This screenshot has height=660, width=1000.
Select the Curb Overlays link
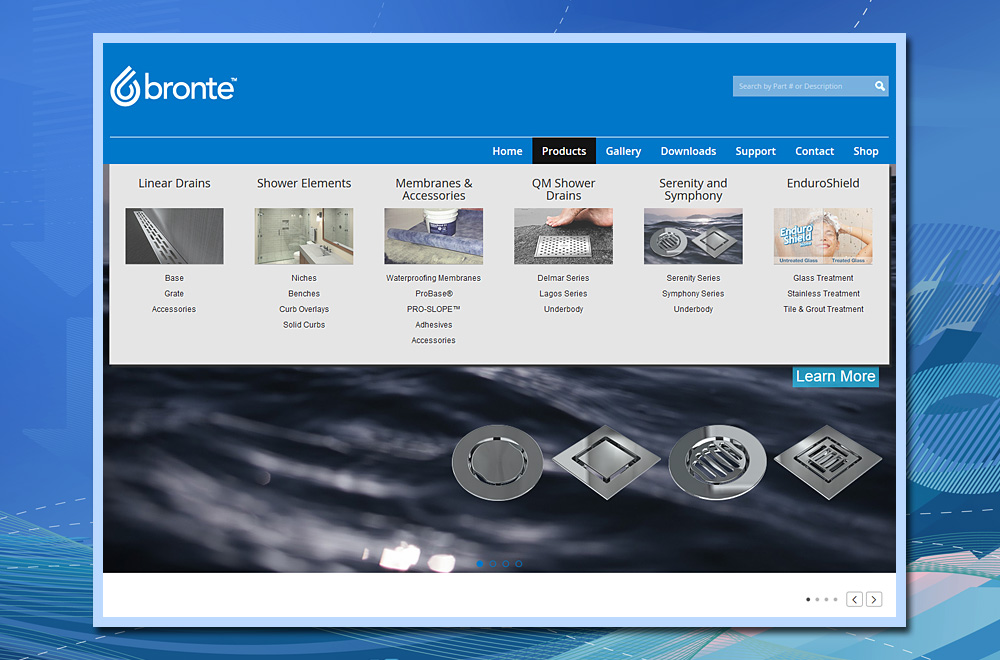pyautogui.click(x=304, y=309)
